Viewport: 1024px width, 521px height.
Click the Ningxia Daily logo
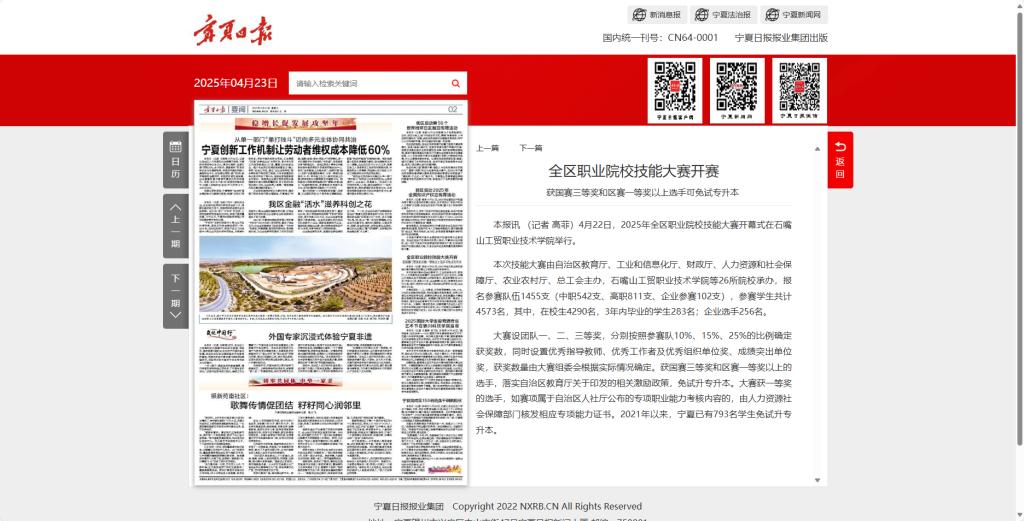pos(231,29)
